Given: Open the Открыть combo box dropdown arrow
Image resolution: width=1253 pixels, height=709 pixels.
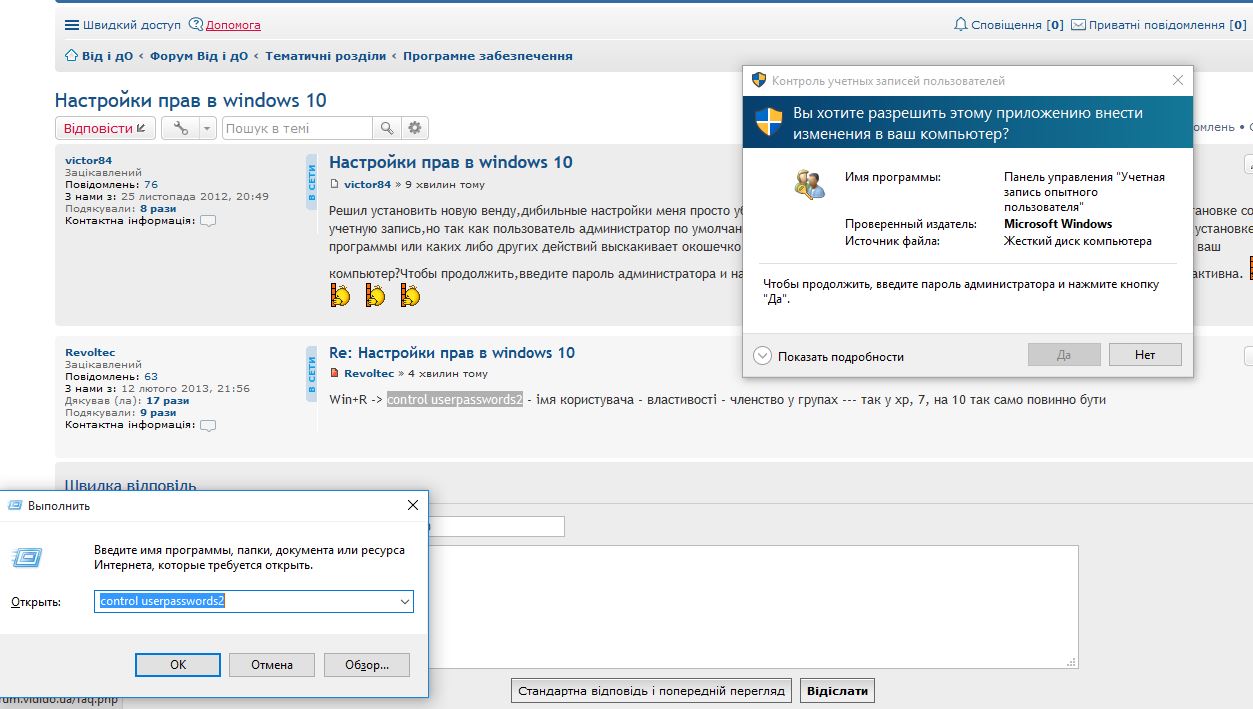Looking at the screenshot, I should pyautogui.click(x=404, y=602).
